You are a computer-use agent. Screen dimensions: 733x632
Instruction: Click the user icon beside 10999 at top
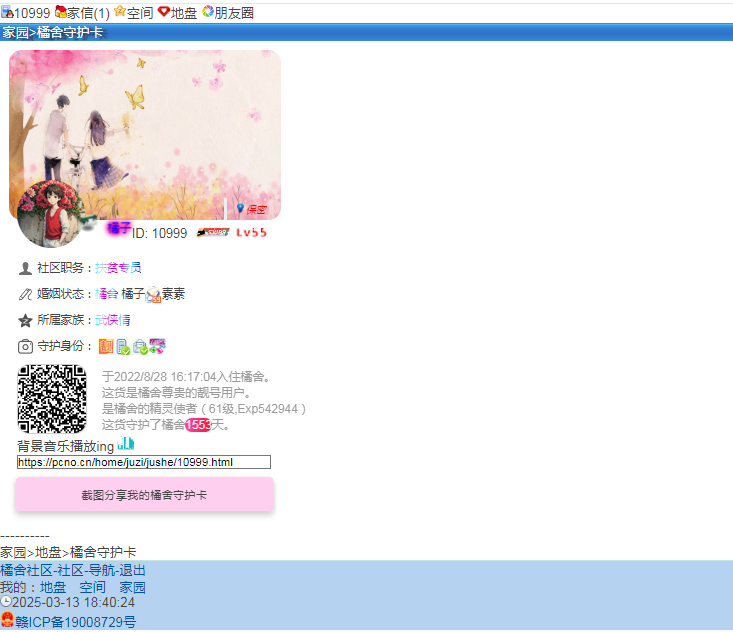[x=7, y=12]
